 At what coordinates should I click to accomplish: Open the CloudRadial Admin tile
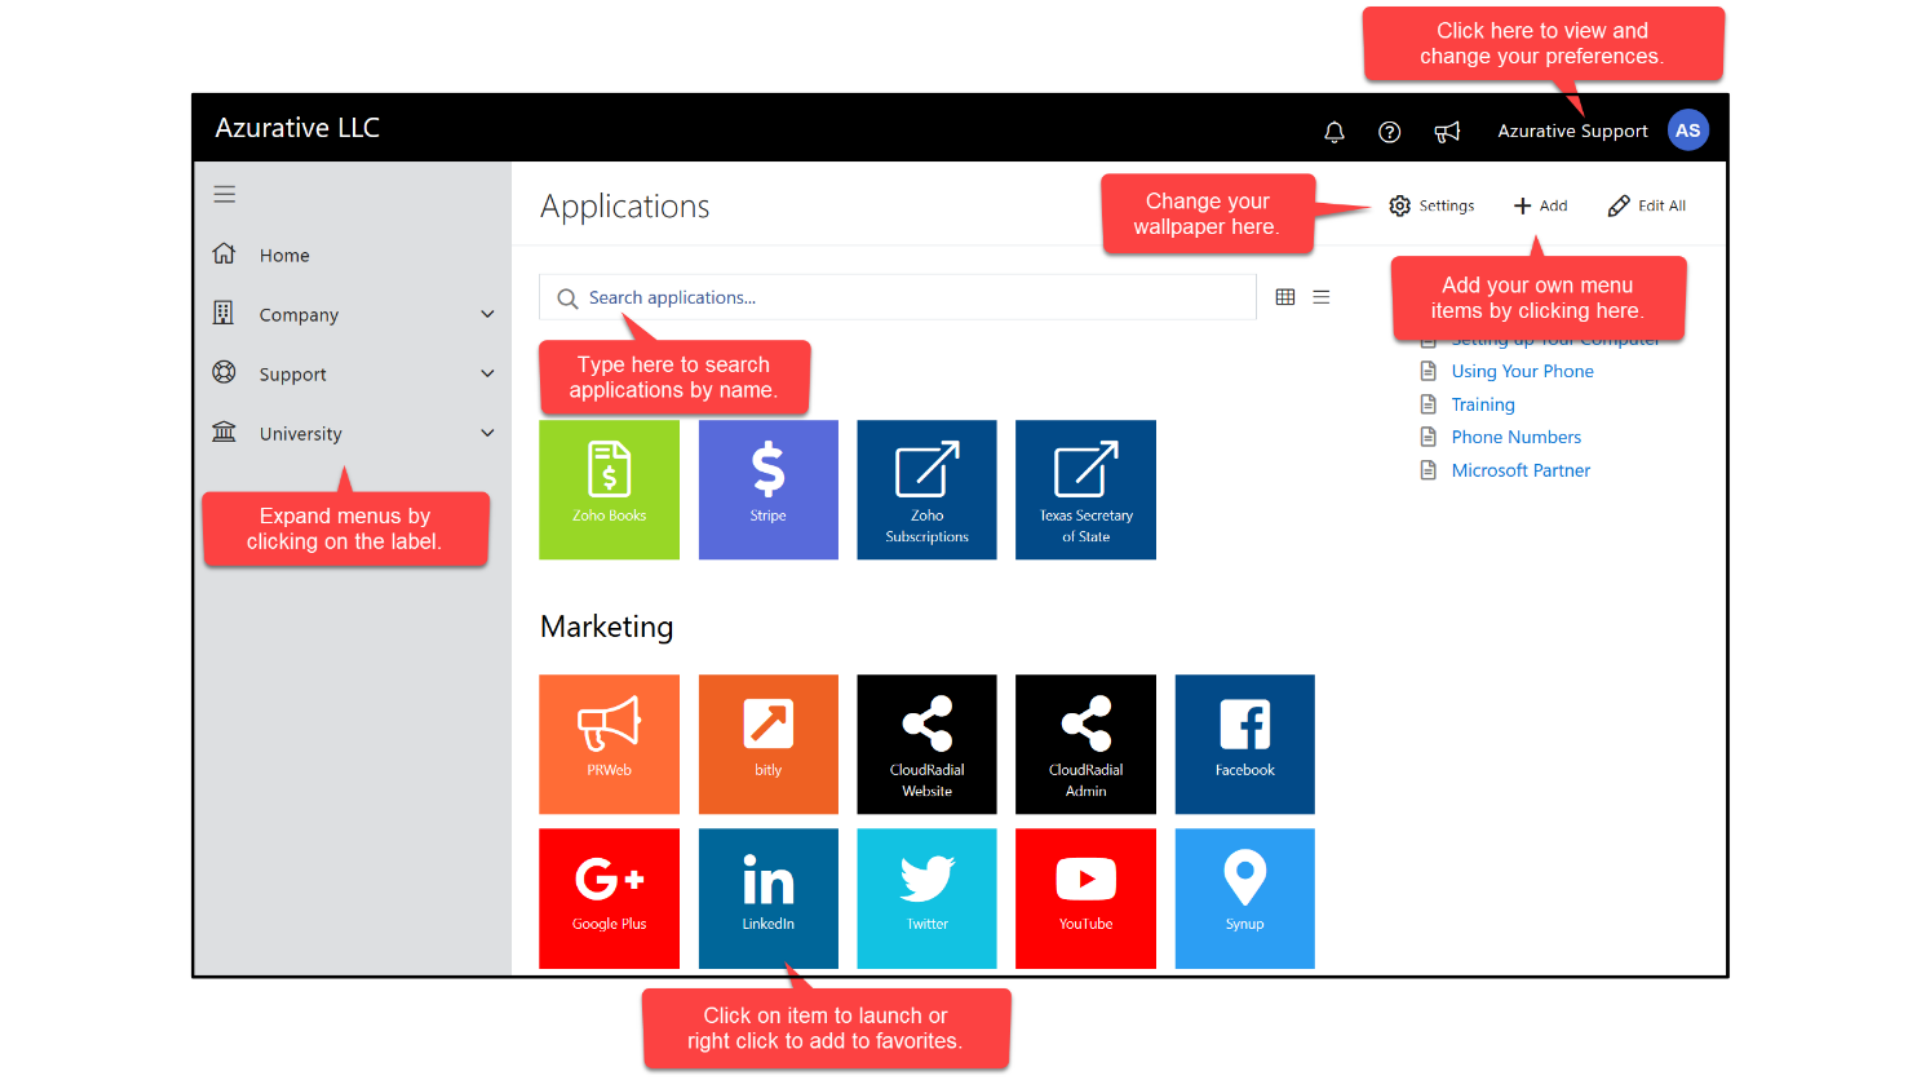click(1086, 744)
